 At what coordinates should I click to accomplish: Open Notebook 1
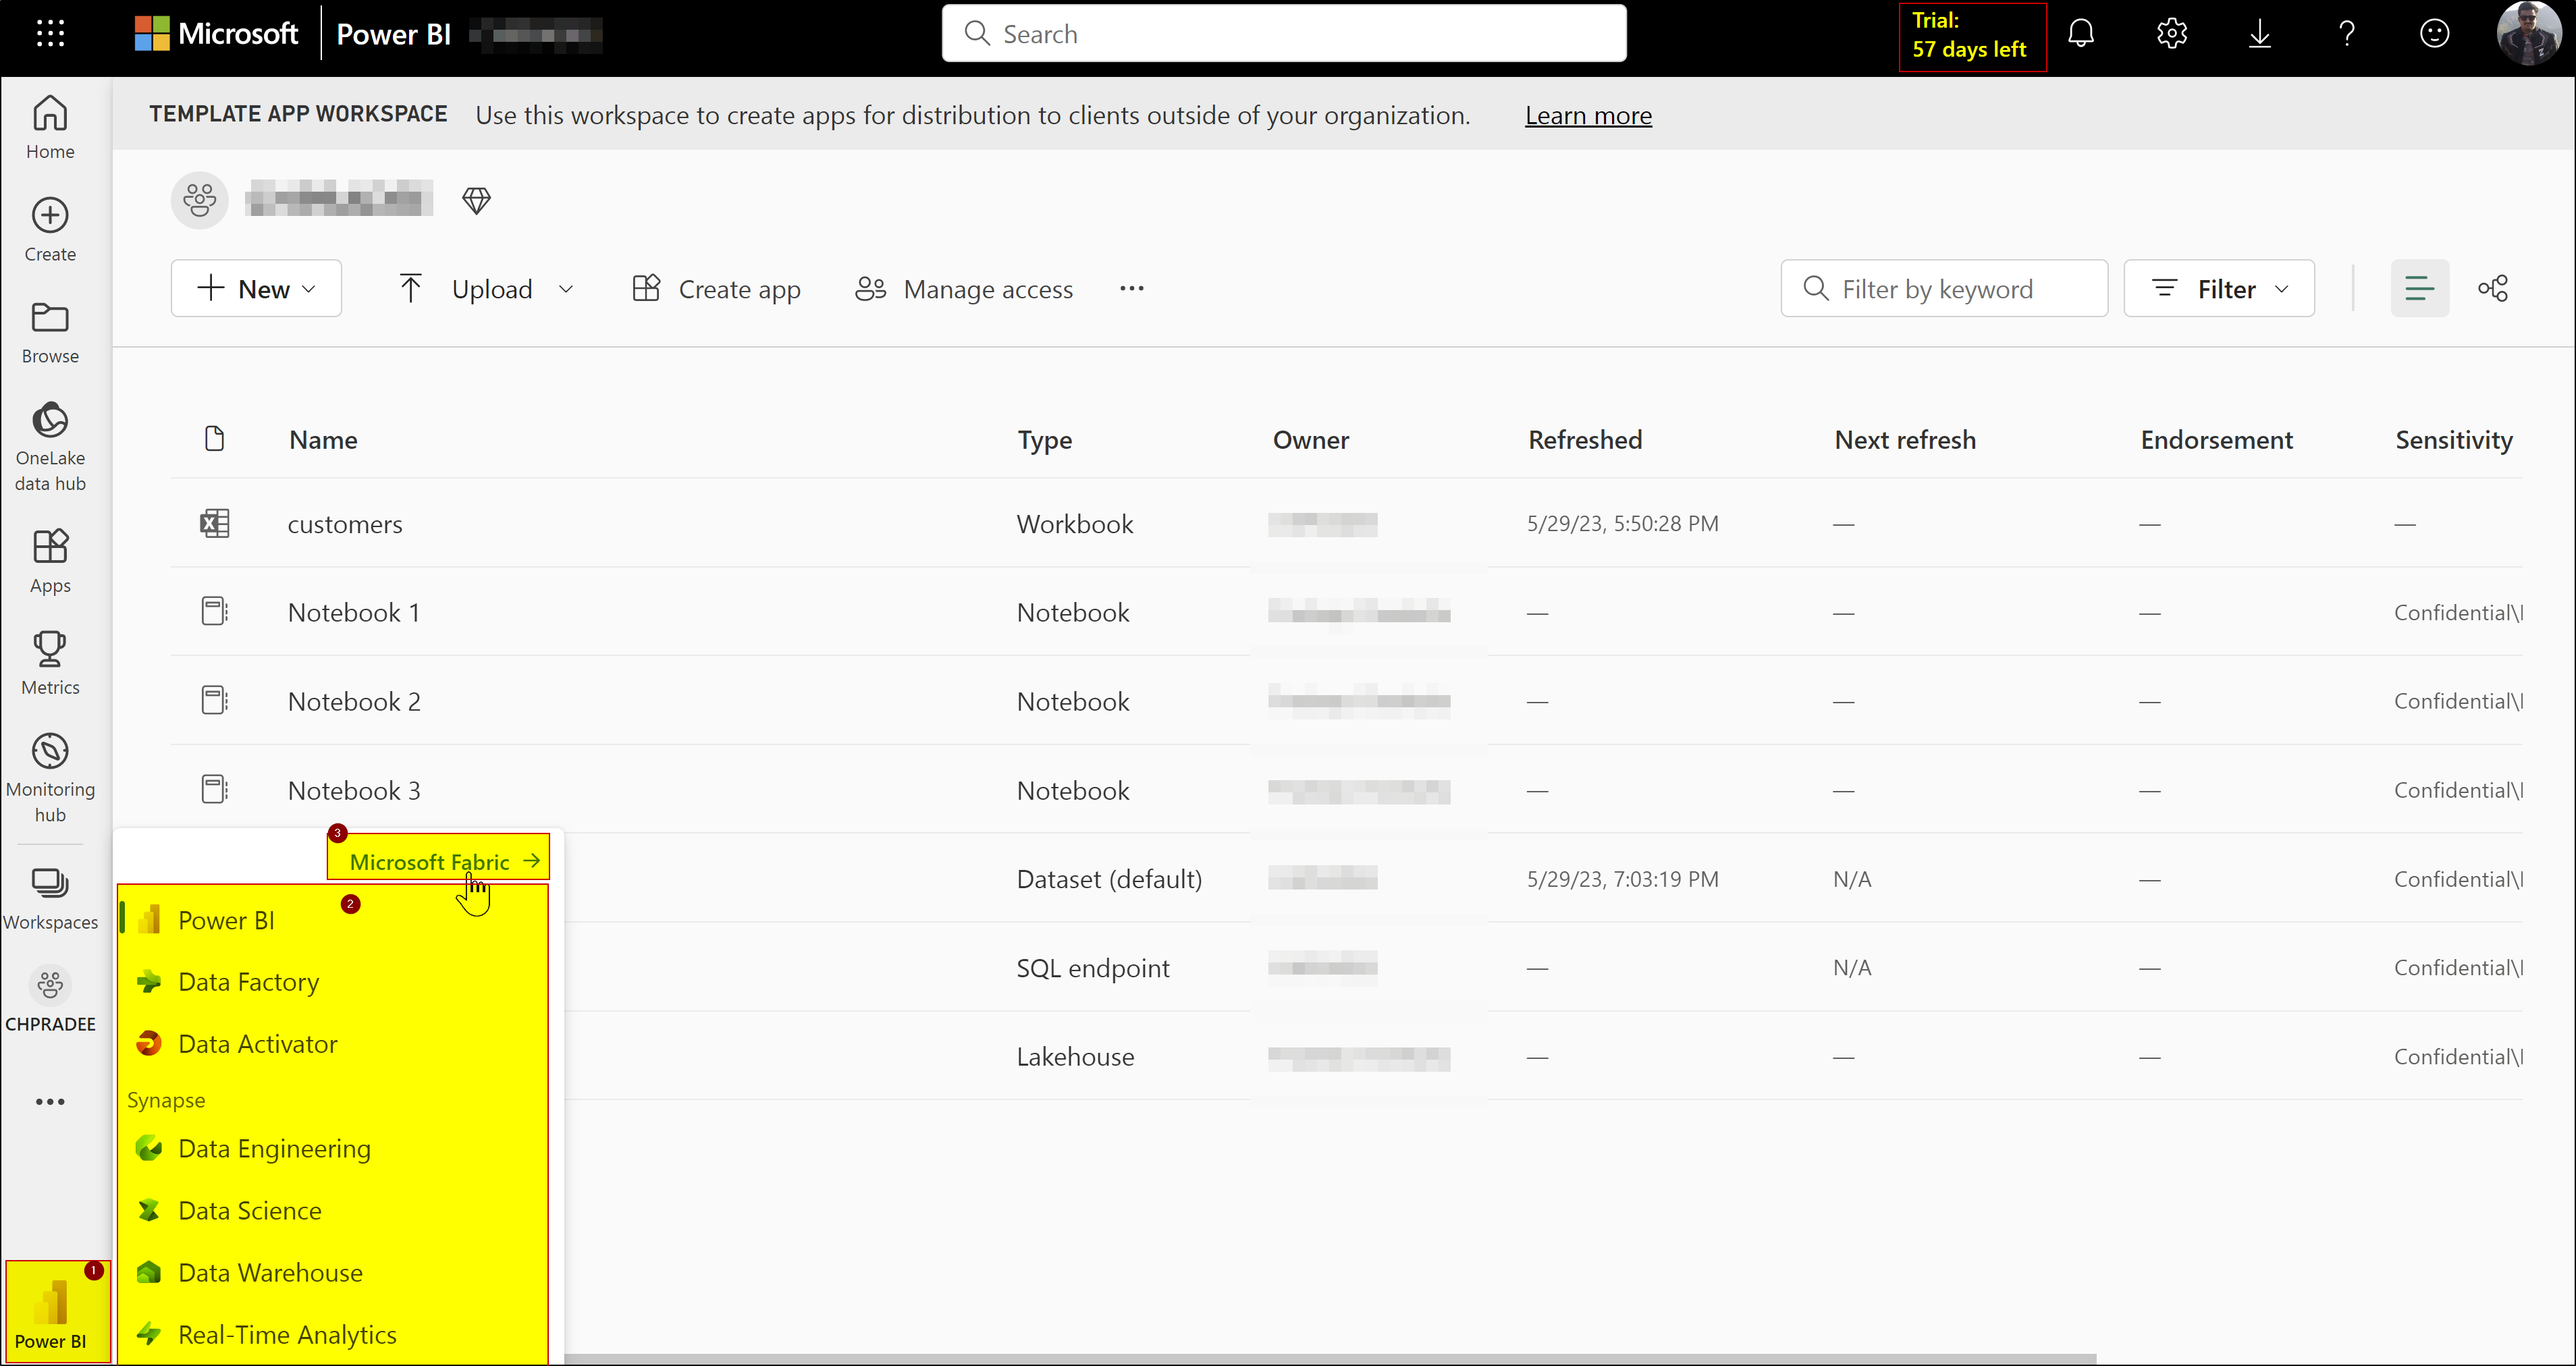(x=354, y=612)
